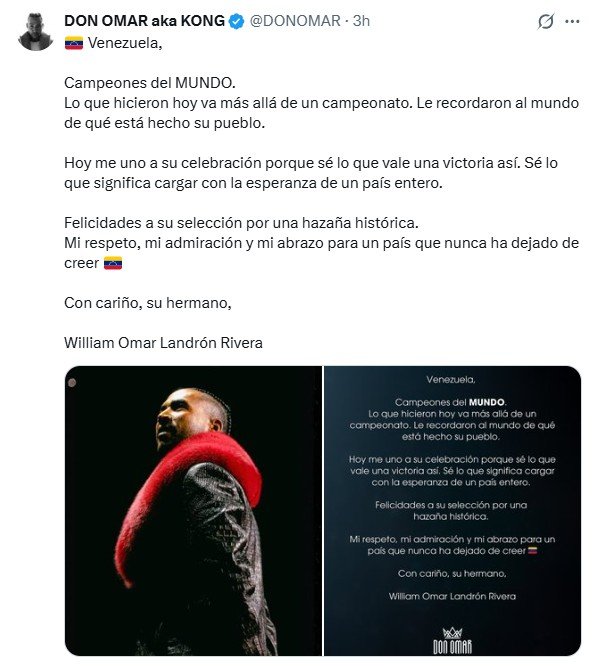Open the Grok explain-post icon

(545, 21)
